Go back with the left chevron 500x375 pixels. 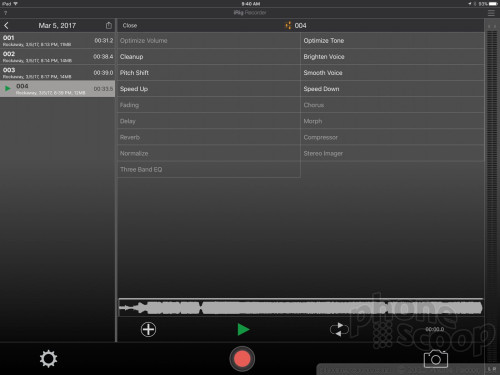pos(6,25)
